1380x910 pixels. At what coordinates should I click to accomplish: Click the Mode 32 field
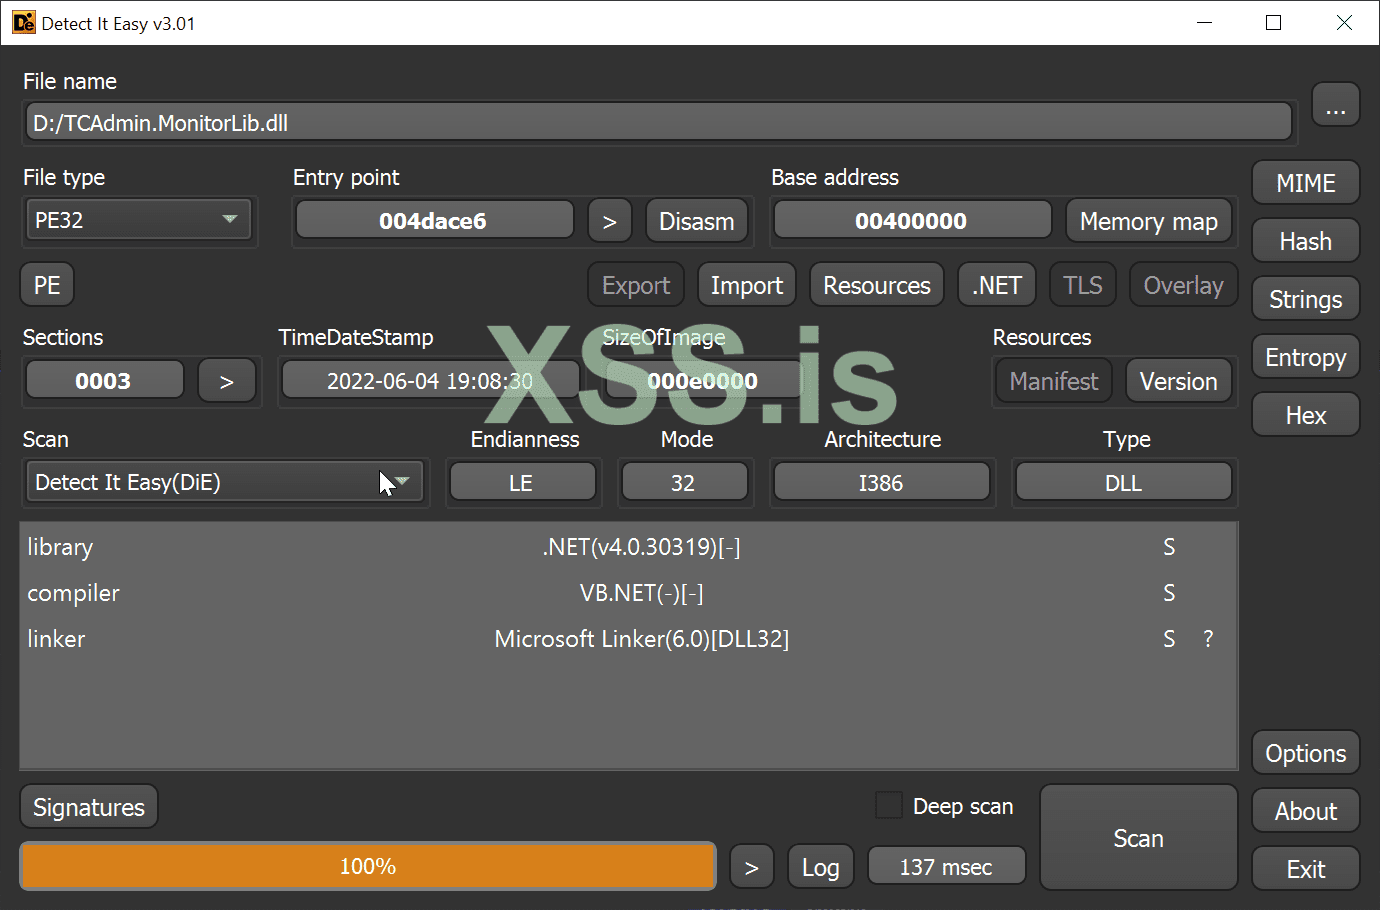(x=684, y=482)
